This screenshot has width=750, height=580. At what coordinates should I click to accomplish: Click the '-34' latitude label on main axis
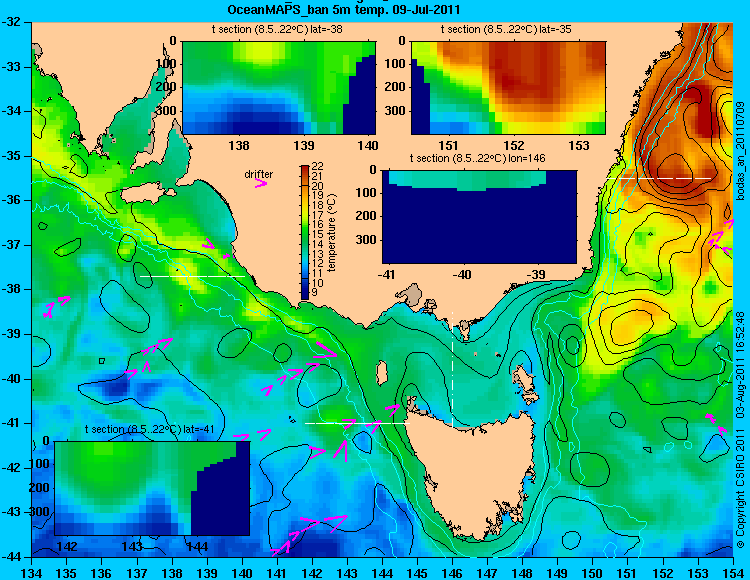pos(11,111)
